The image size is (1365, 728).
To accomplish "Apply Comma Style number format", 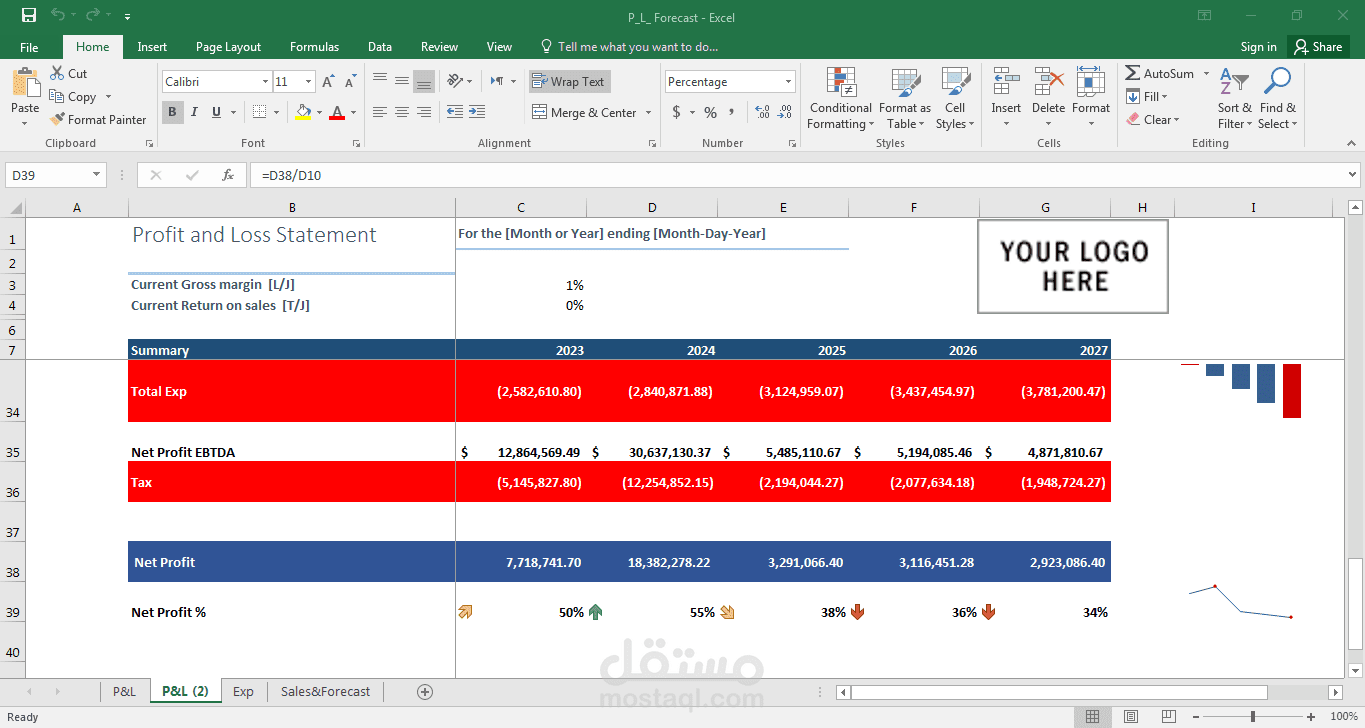I will 732,112.
